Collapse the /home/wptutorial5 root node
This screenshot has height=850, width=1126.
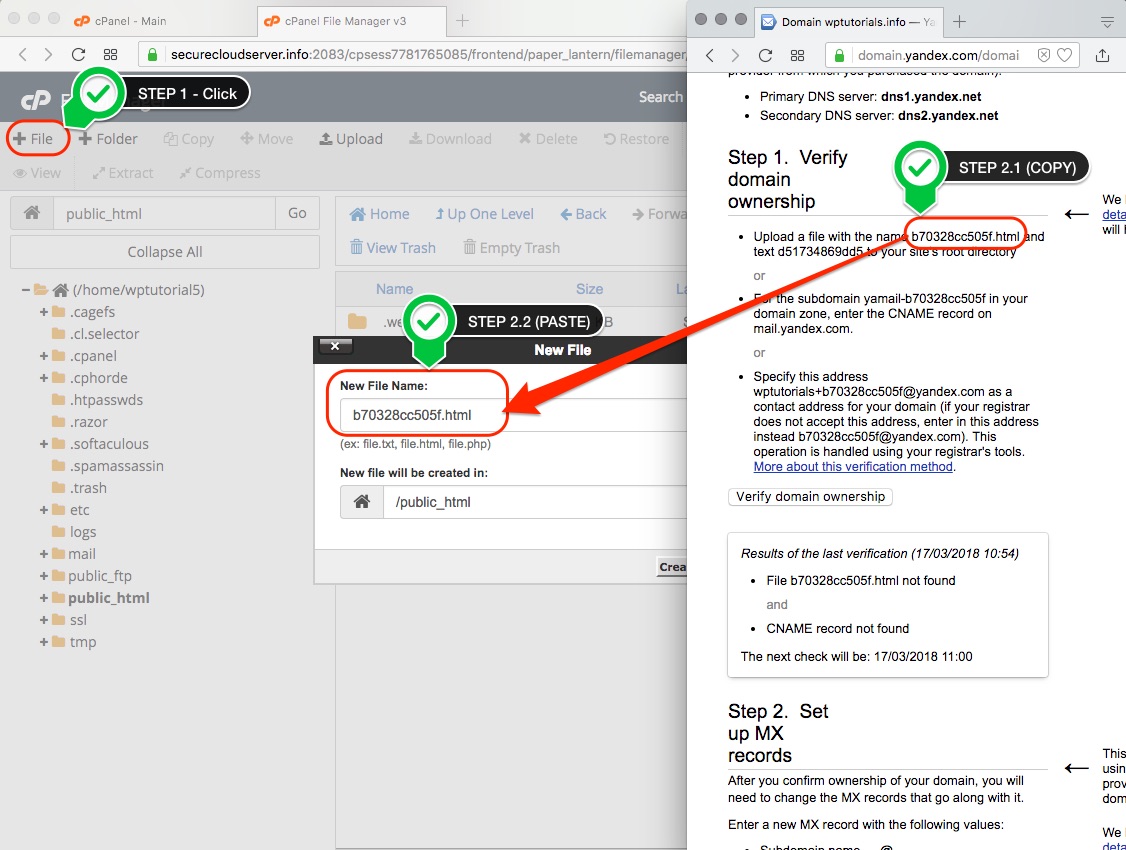click(x=26, y=290)
